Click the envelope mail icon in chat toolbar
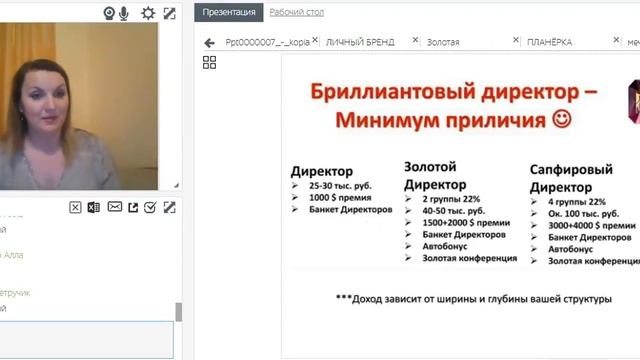Screen dimensions: 640x360 tap(115, 207)
